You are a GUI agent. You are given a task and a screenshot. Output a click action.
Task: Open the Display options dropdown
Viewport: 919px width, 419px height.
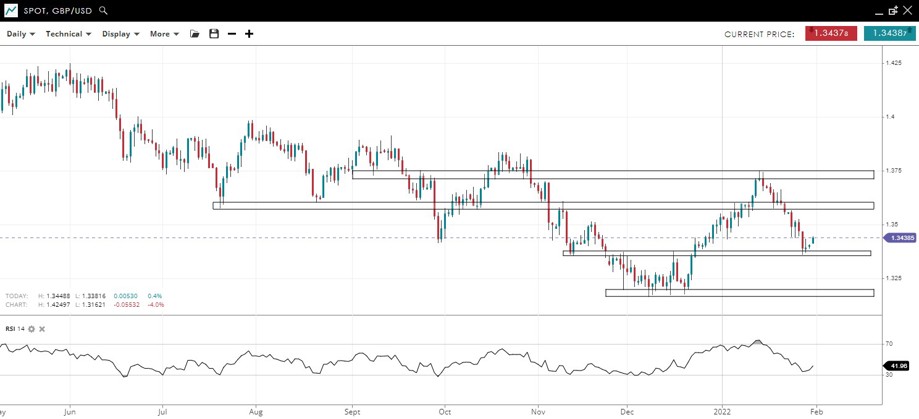click(x=121, y=34)
